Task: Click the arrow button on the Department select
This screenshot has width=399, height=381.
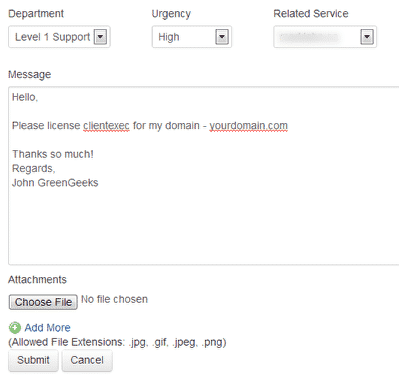Action: pyautogui.click(x=100, y=37)
